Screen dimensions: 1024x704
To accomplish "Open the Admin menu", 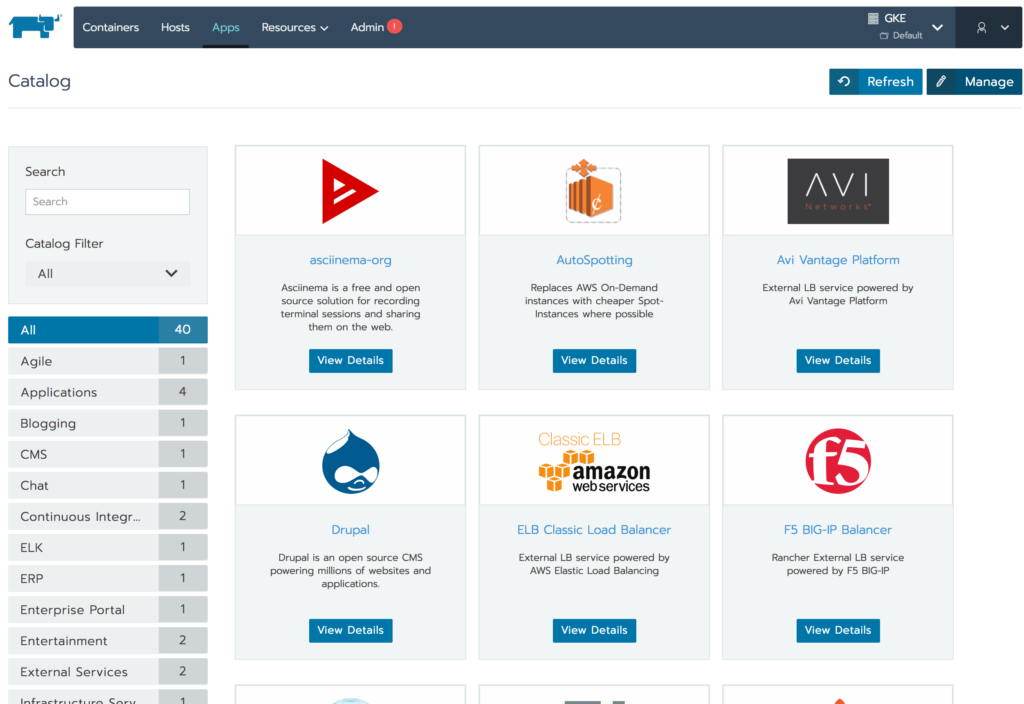I will 367,27.
